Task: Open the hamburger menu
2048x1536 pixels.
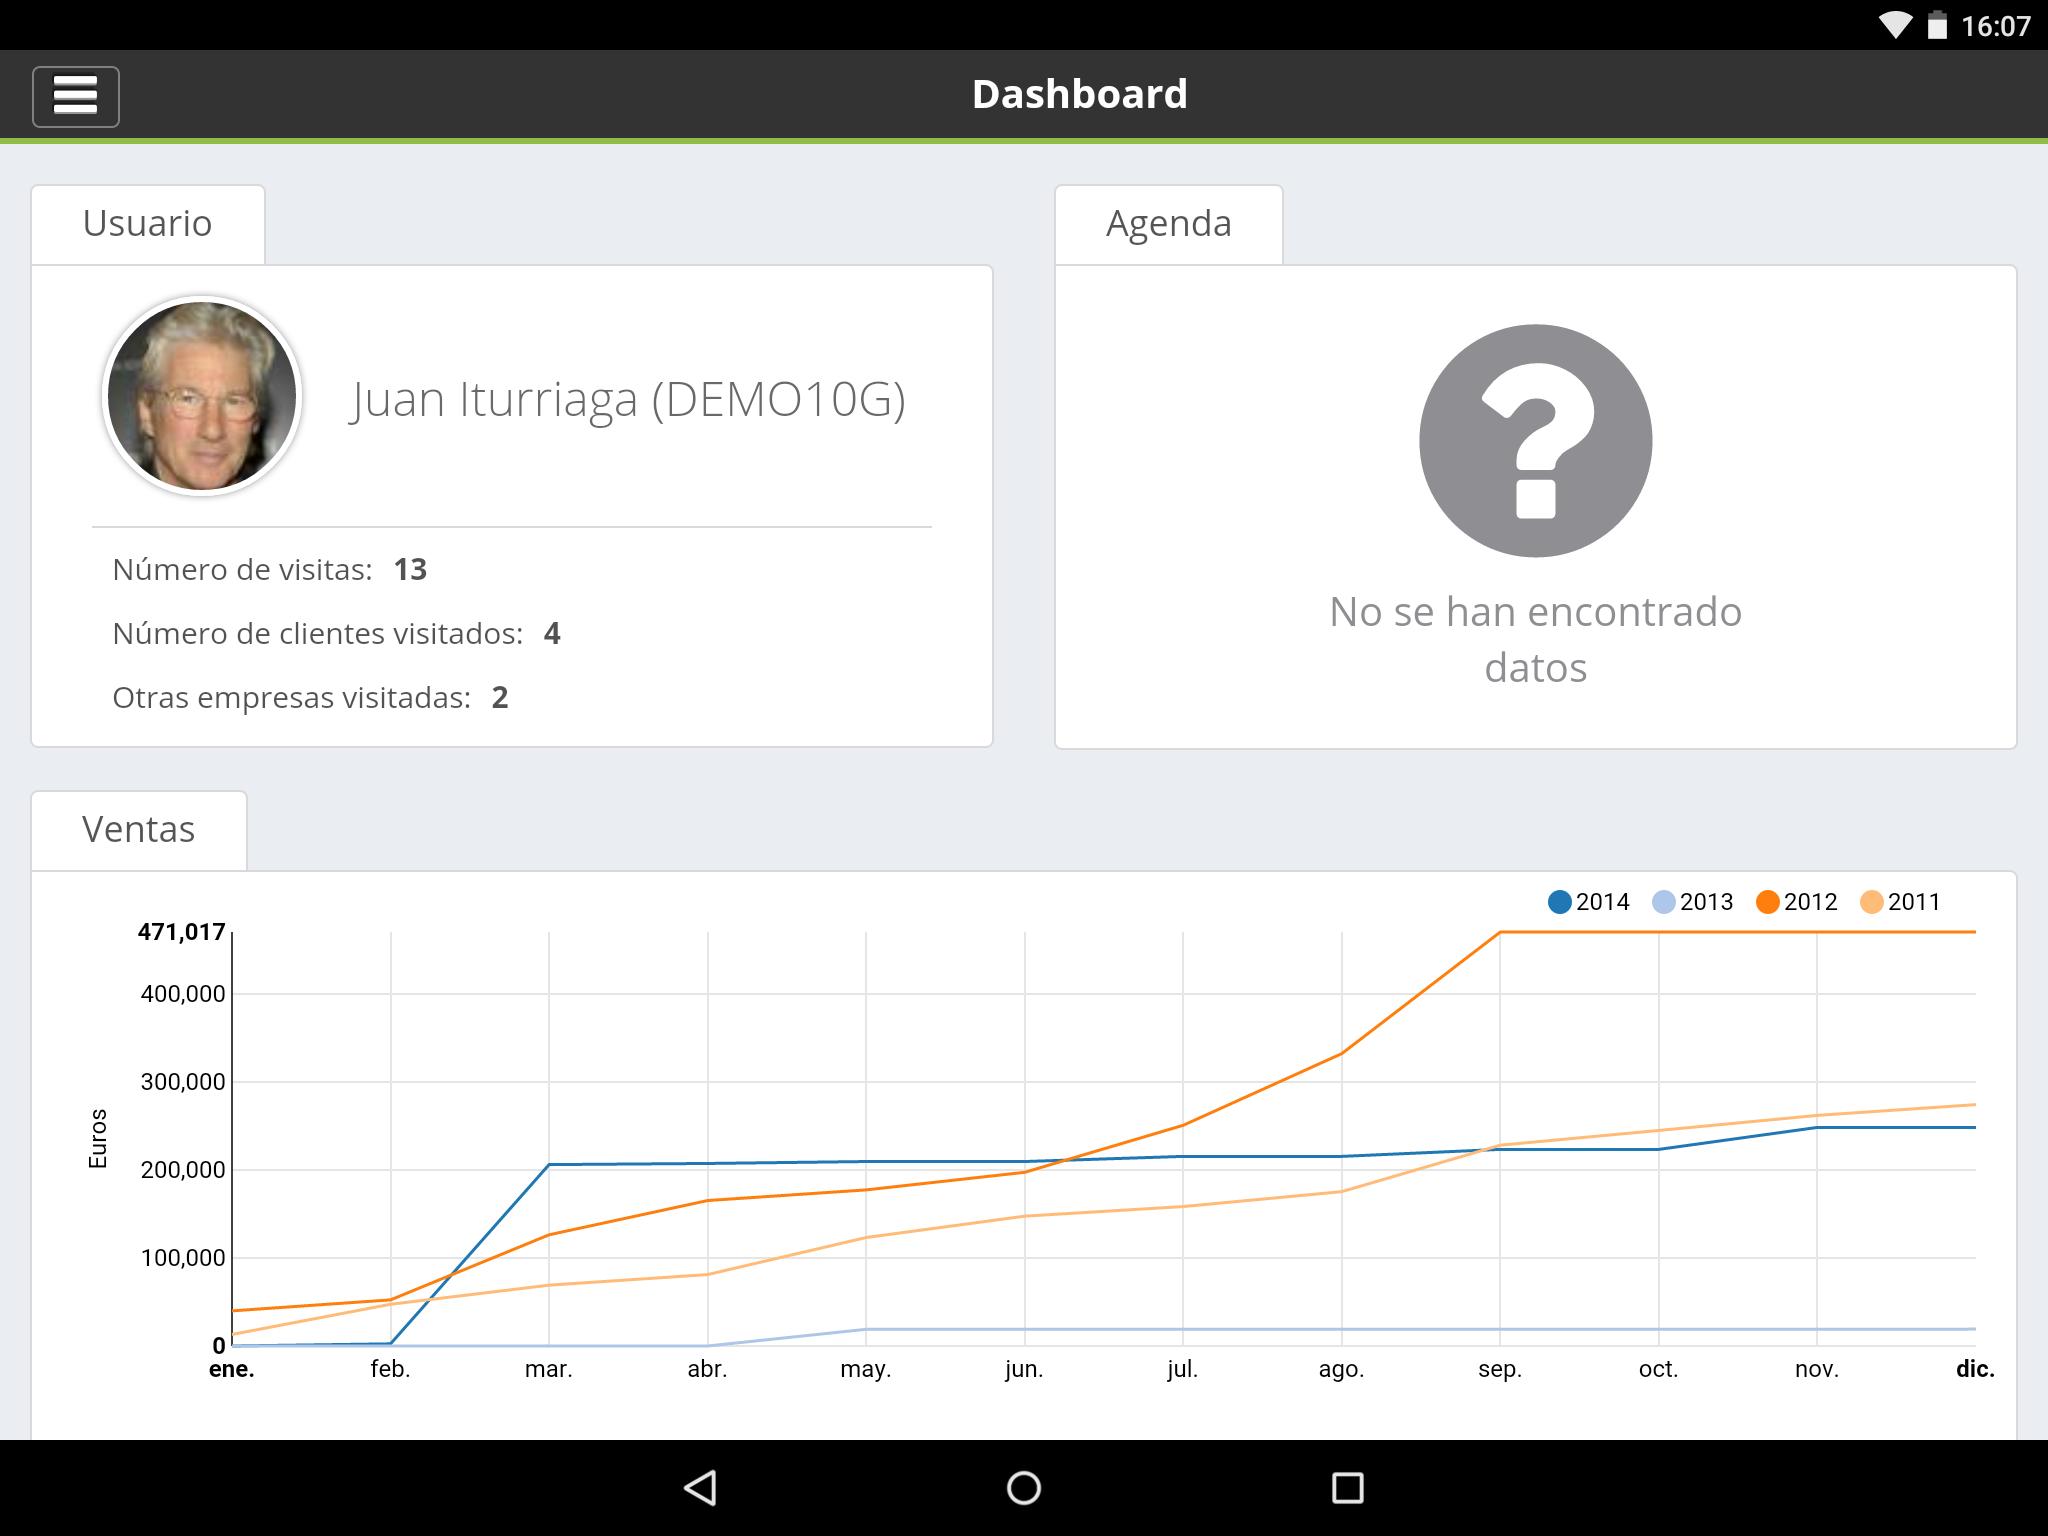Action: click(x=75, y=96)
